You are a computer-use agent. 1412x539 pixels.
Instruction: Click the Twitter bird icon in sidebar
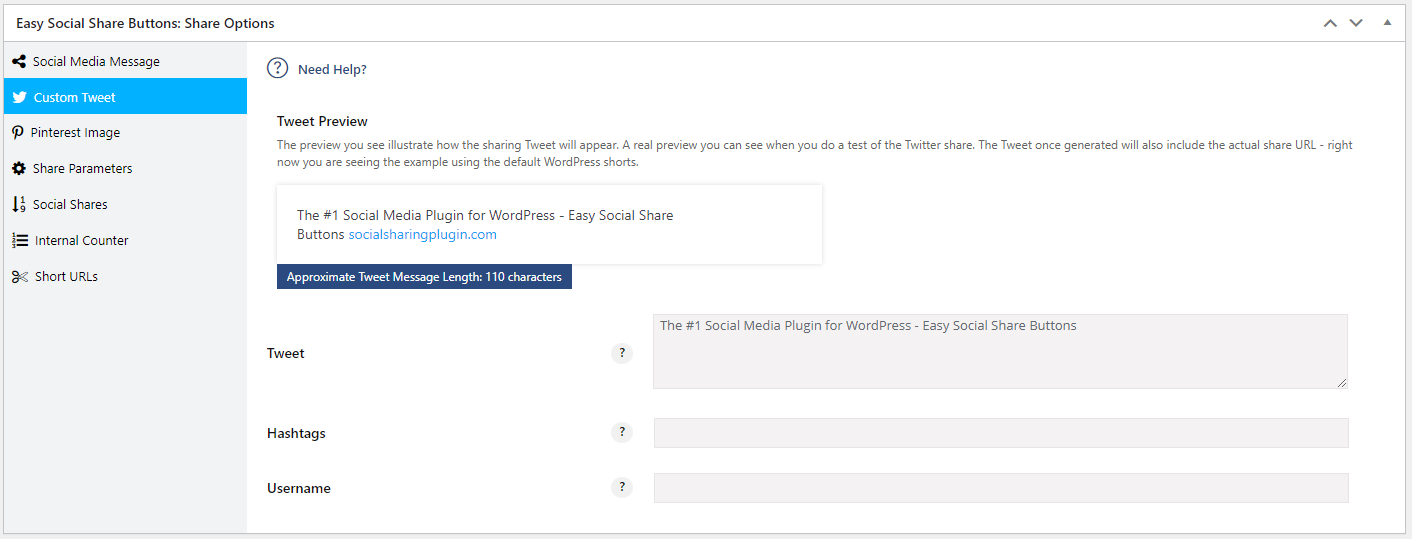click(19, 97)
